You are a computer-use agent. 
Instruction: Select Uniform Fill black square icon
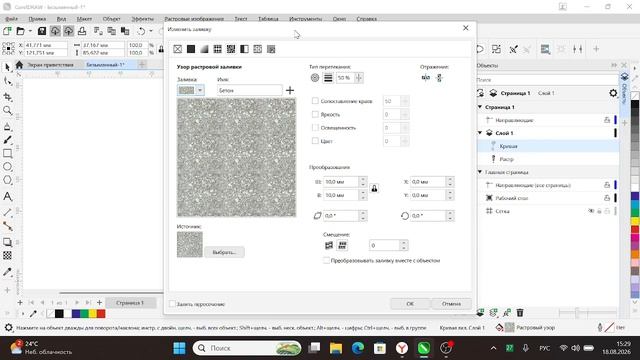pos(191,49)
